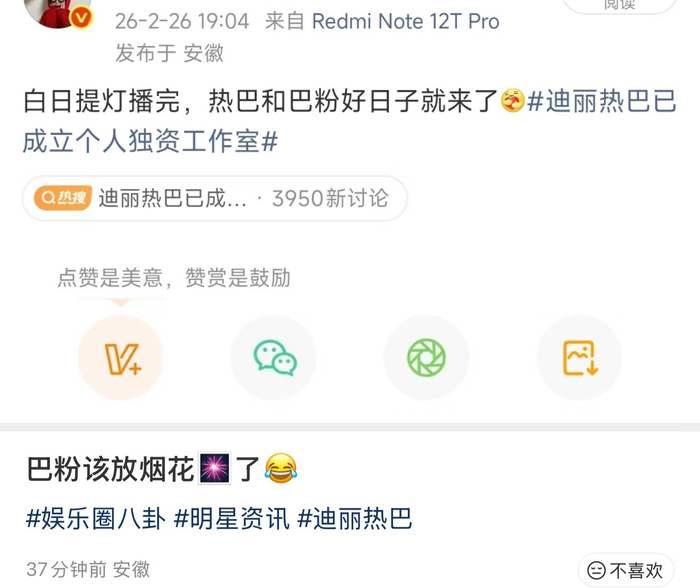Tap the green camera shutter share icon
This screenshot has width=700, height=588.
click(x=426, y=358)
